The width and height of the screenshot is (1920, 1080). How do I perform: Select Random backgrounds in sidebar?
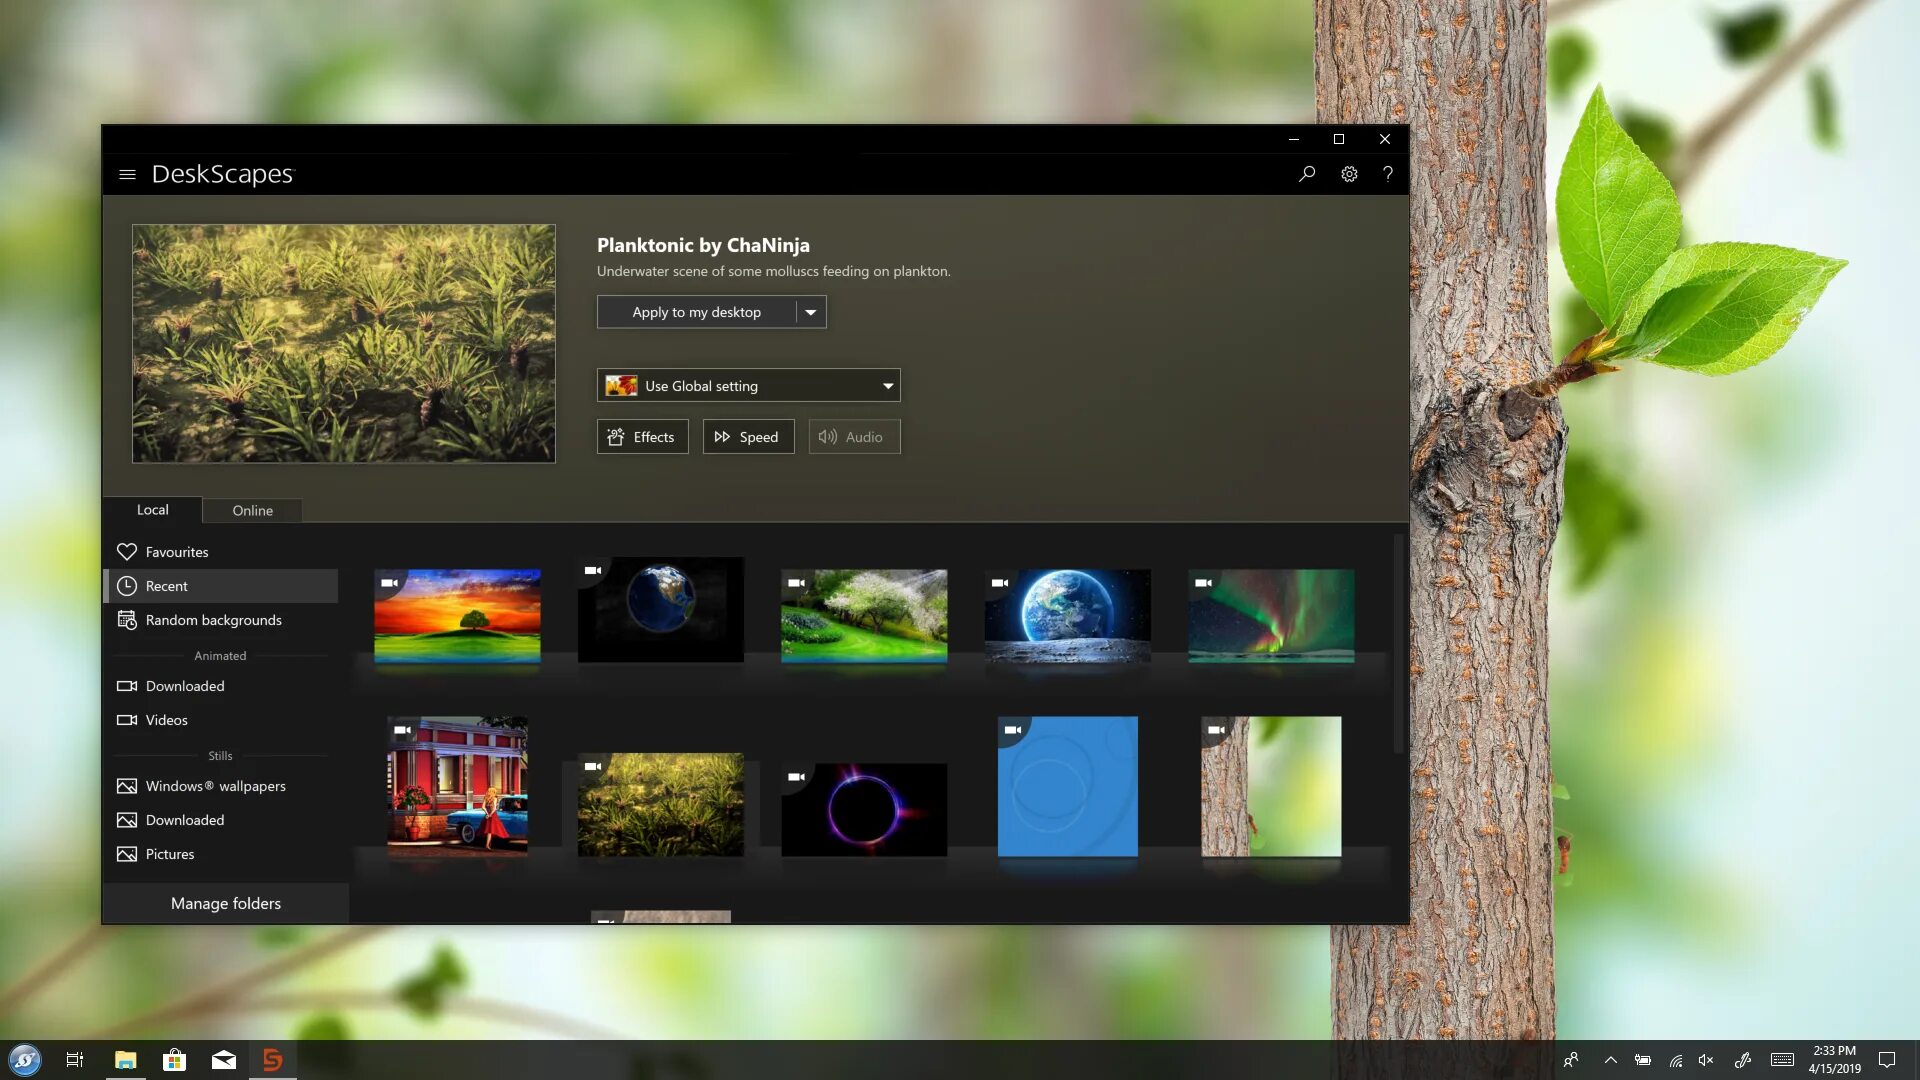(x=213, y=620)
